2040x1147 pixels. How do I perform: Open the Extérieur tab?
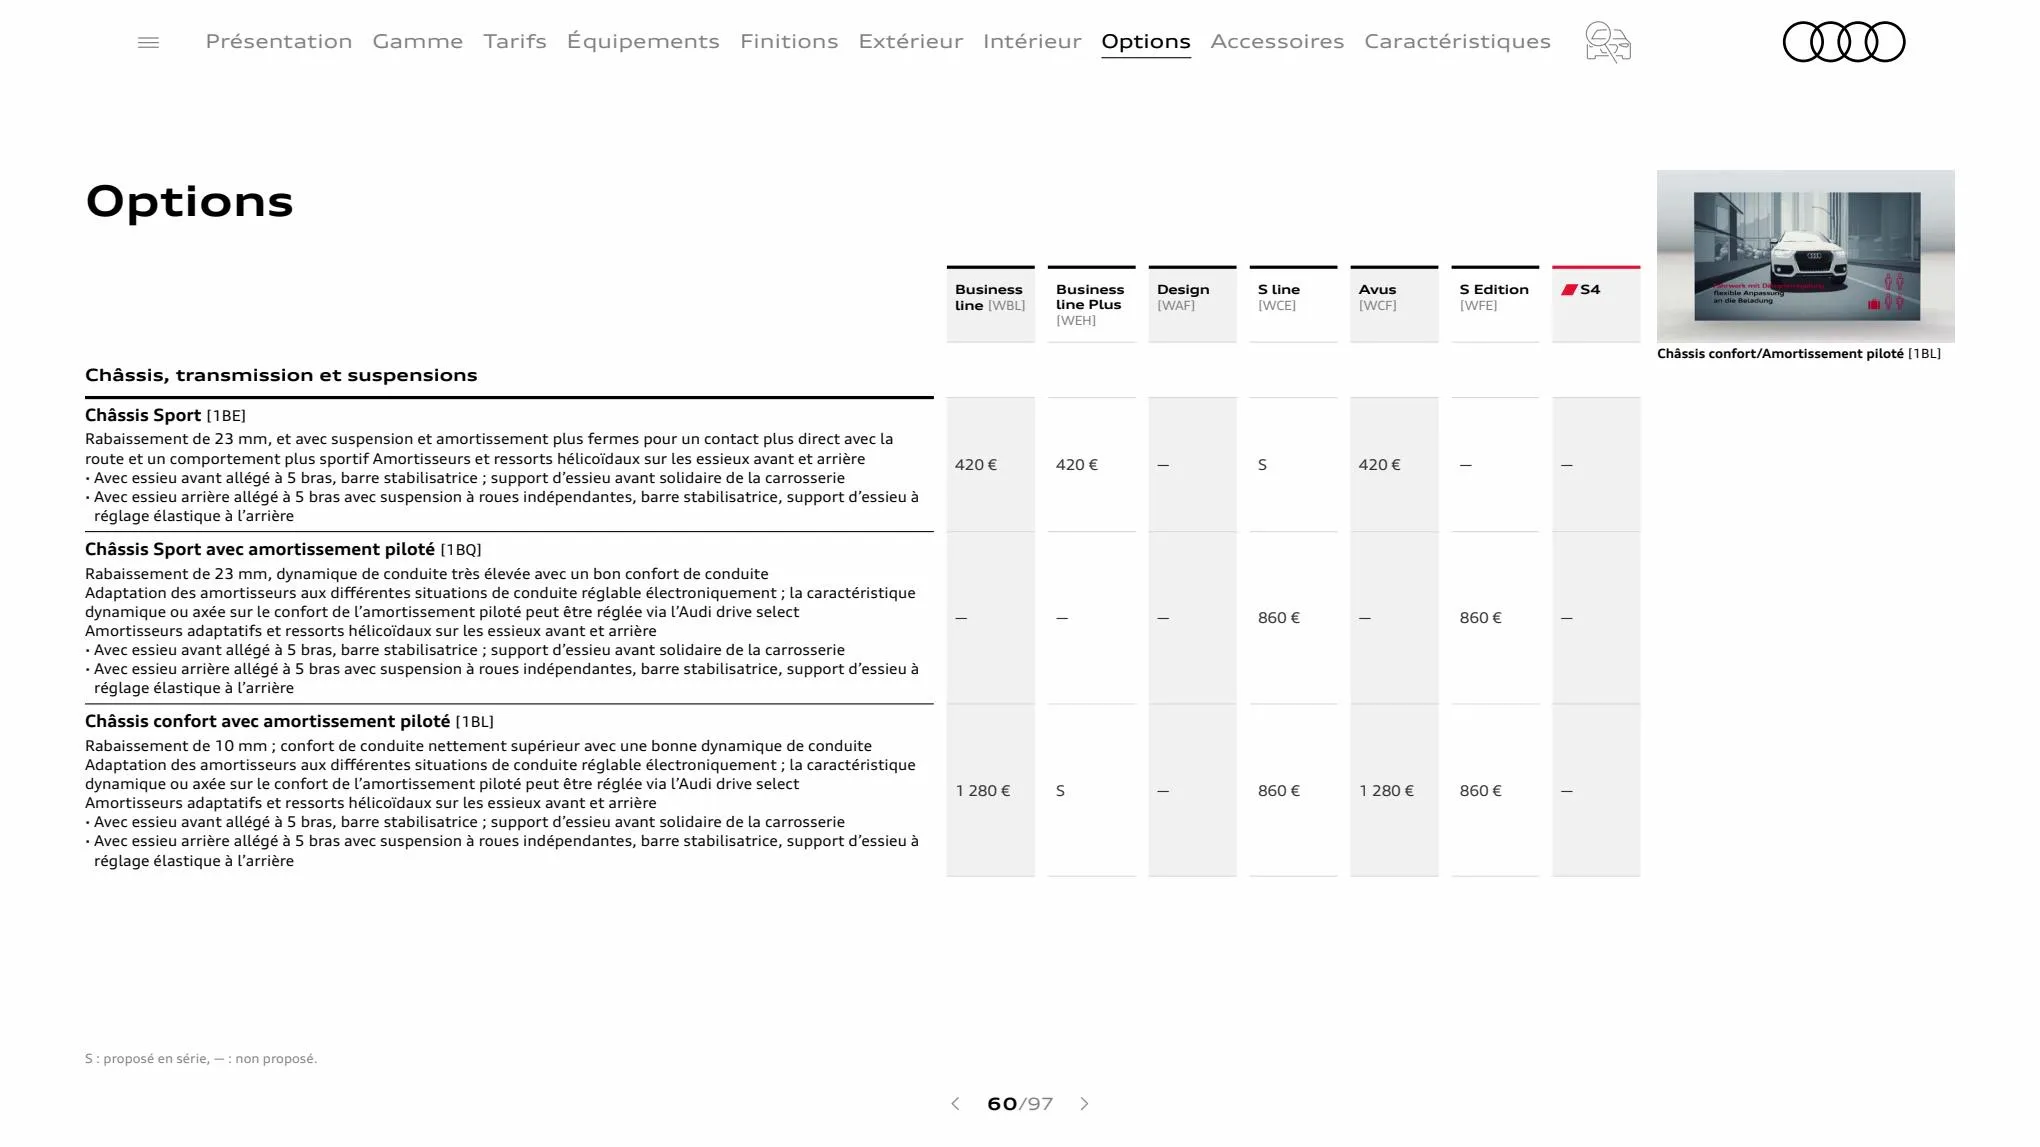click(x=911, y=41)
